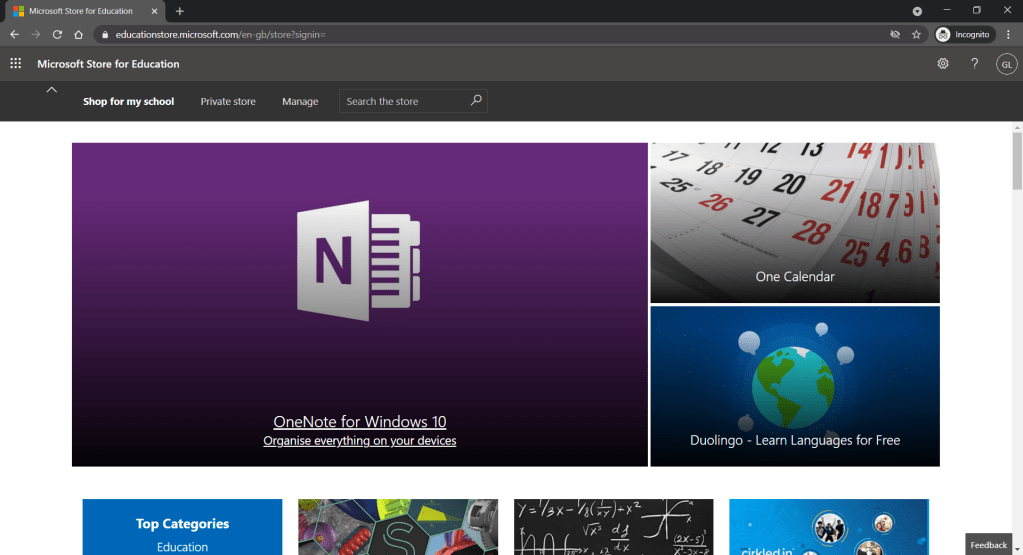Open the Duolingo app tile

pyautogui.click(x=795, y=386)
